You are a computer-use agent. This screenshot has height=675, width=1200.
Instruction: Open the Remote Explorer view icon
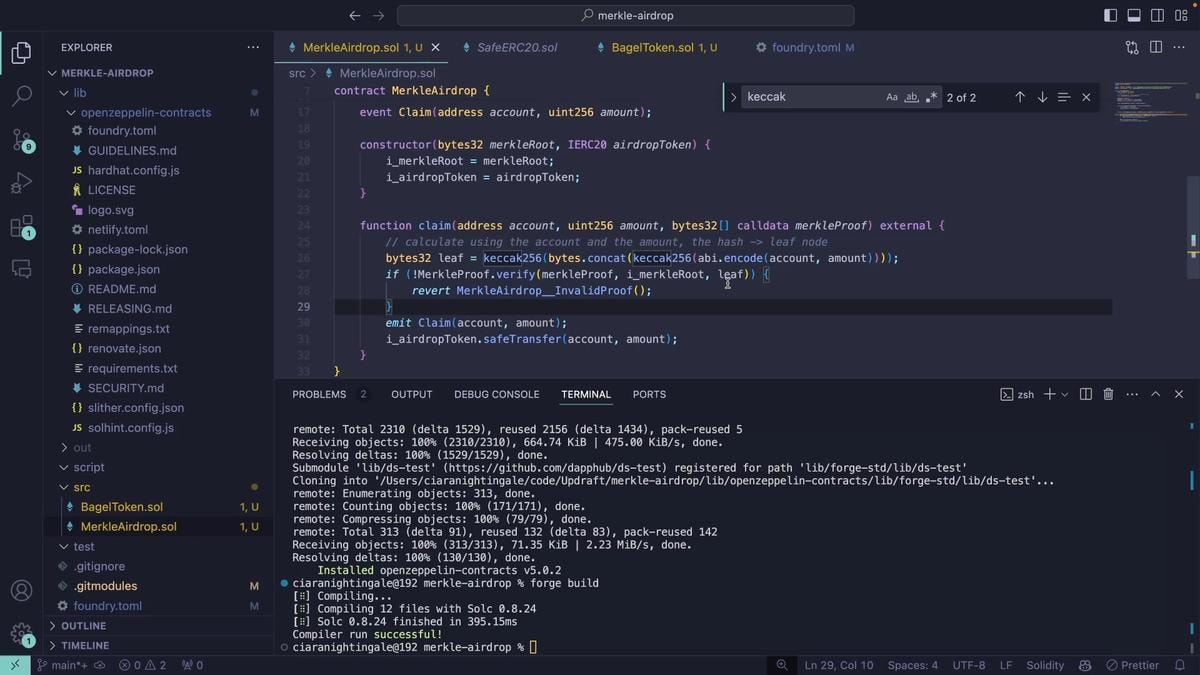pyautogui.click(x=21, y=268)
